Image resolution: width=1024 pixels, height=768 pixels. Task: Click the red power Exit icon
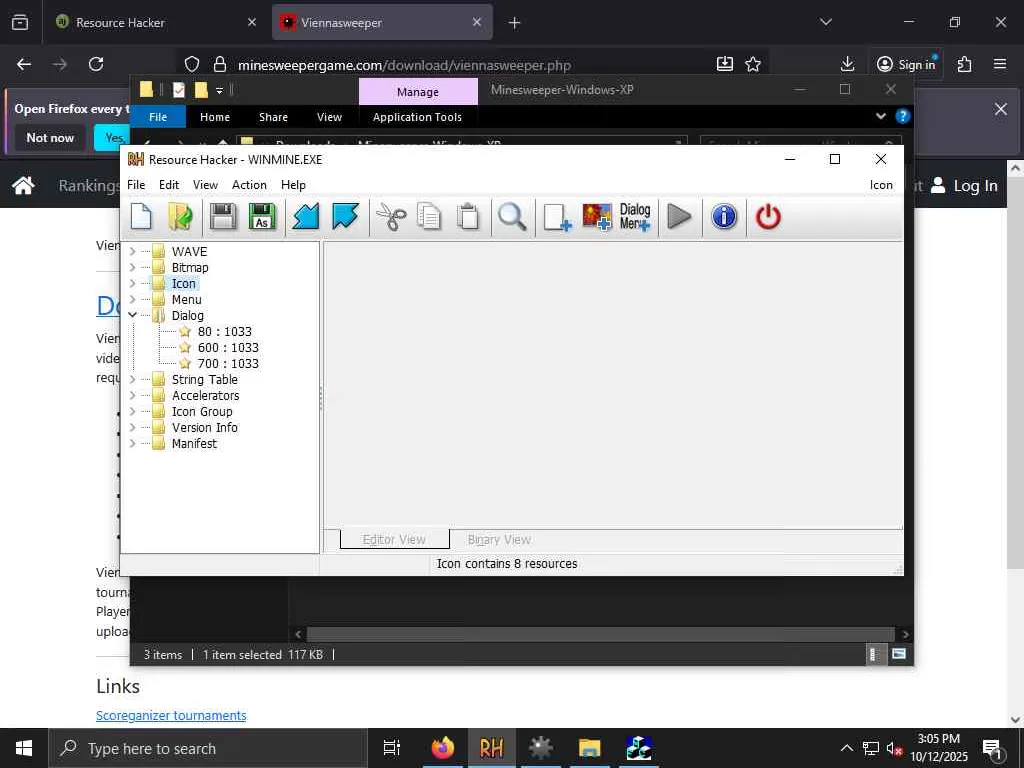coord(768,217)
